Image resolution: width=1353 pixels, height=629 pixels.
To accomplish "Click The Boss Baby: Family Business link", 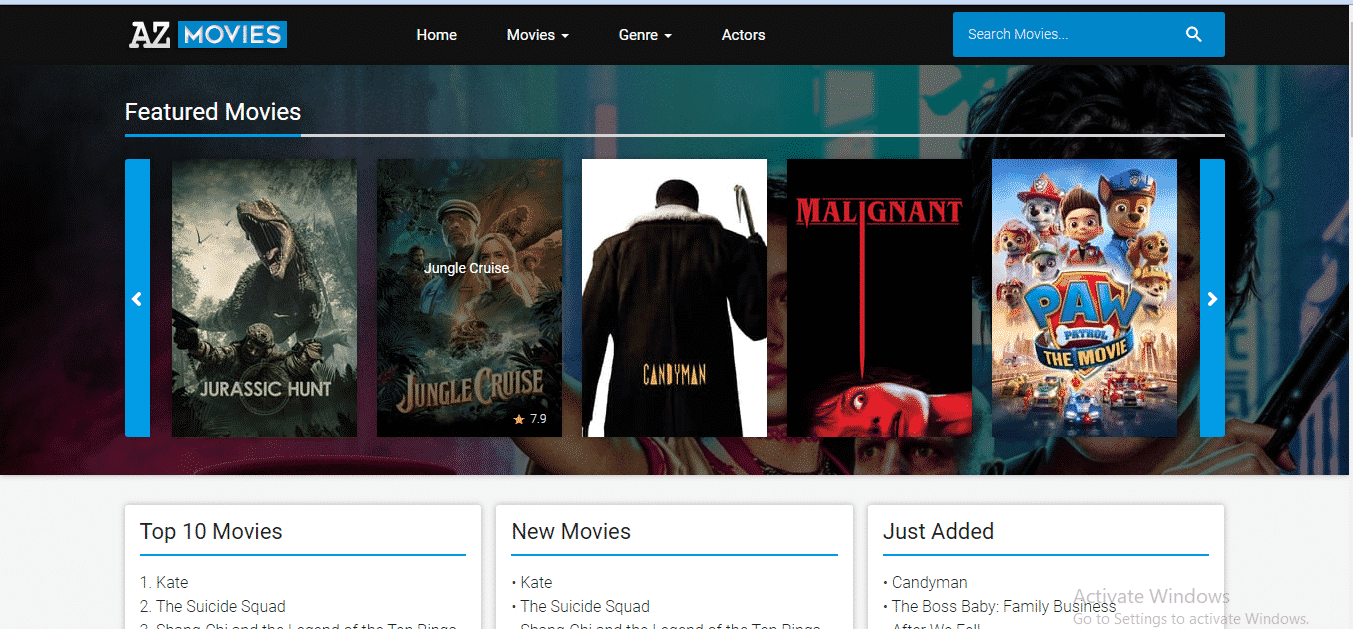I will (x=1003, y=606).
